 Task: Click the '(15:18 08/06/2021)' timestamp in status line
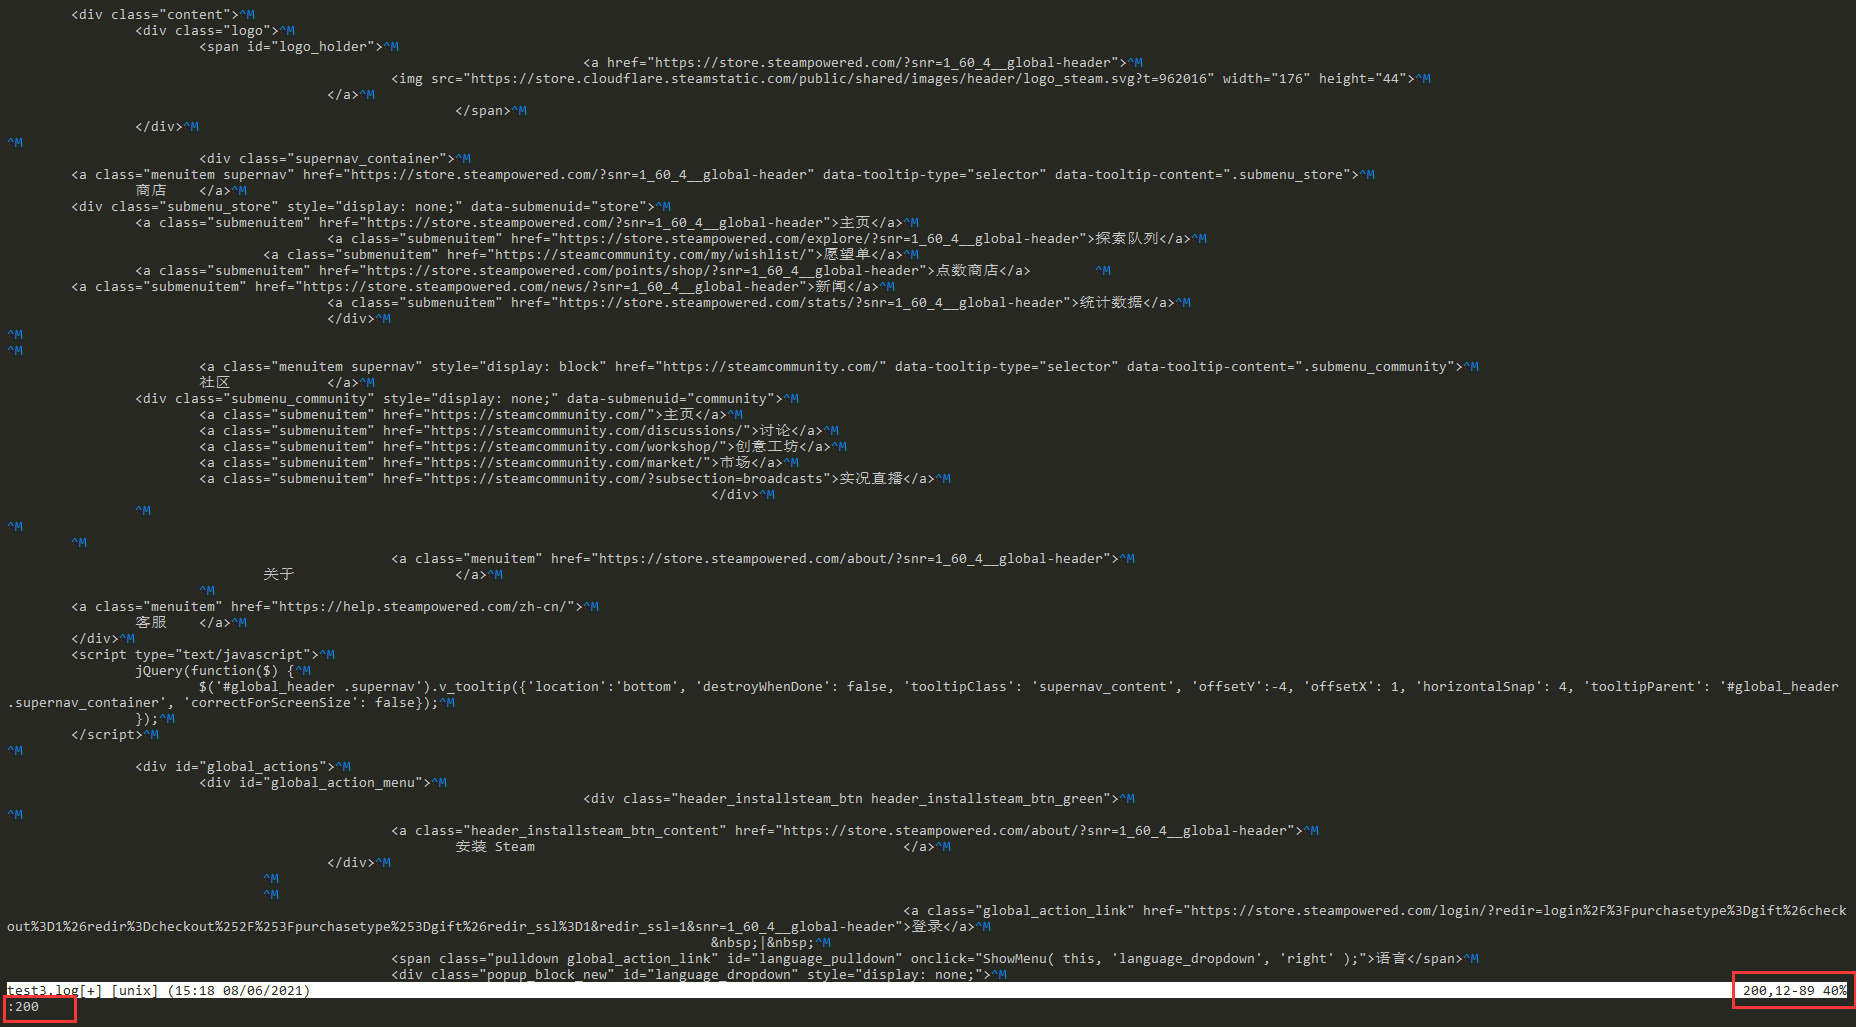click(239, 990)
